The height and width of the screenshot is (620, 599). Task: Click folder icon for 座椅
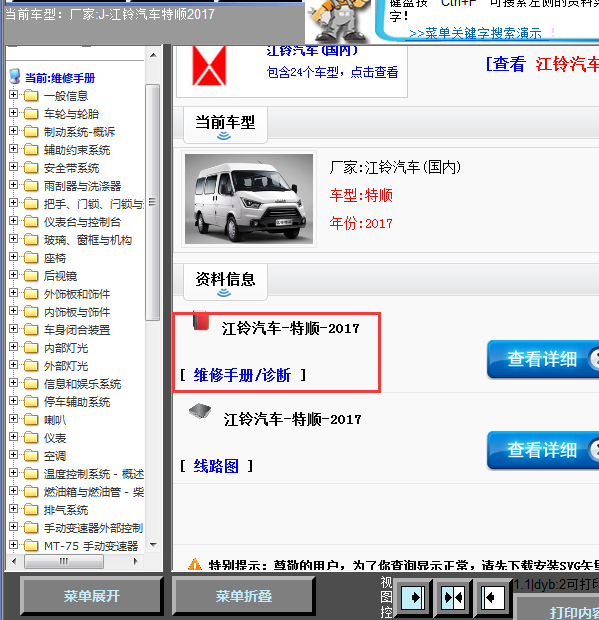pos(31,258)
